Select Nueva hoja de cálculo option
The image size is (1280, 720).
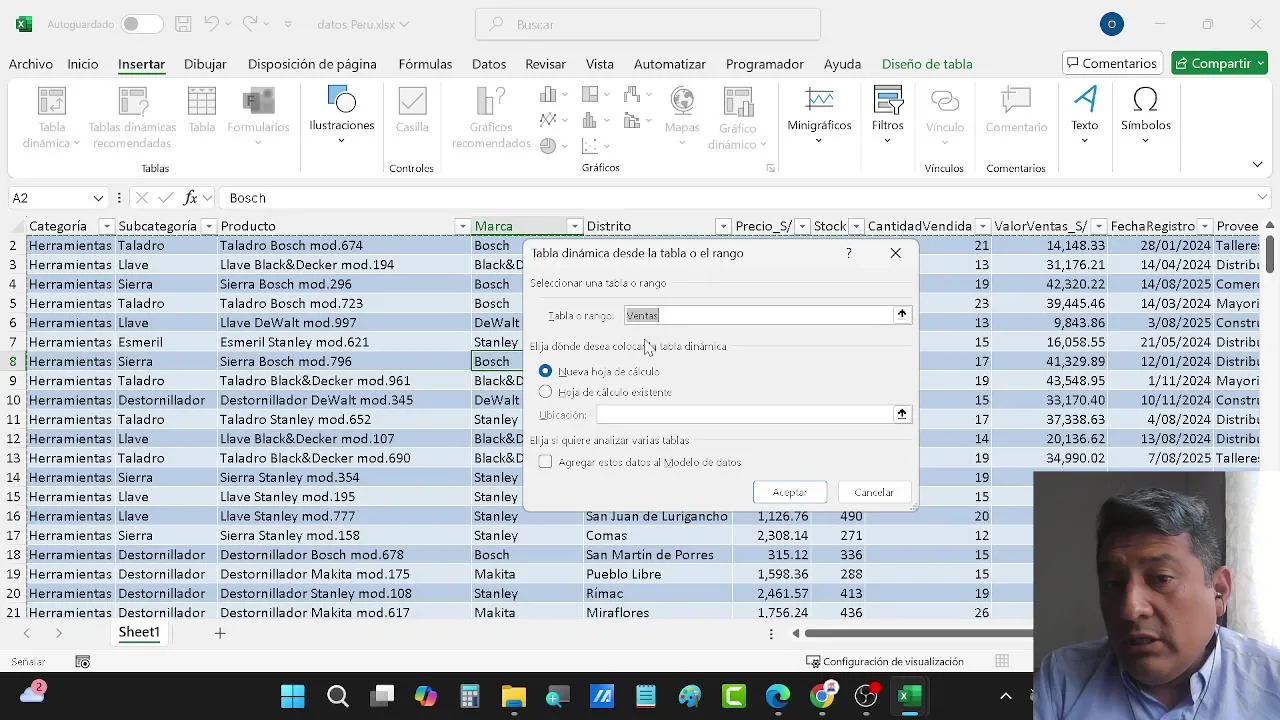[546, 371]
